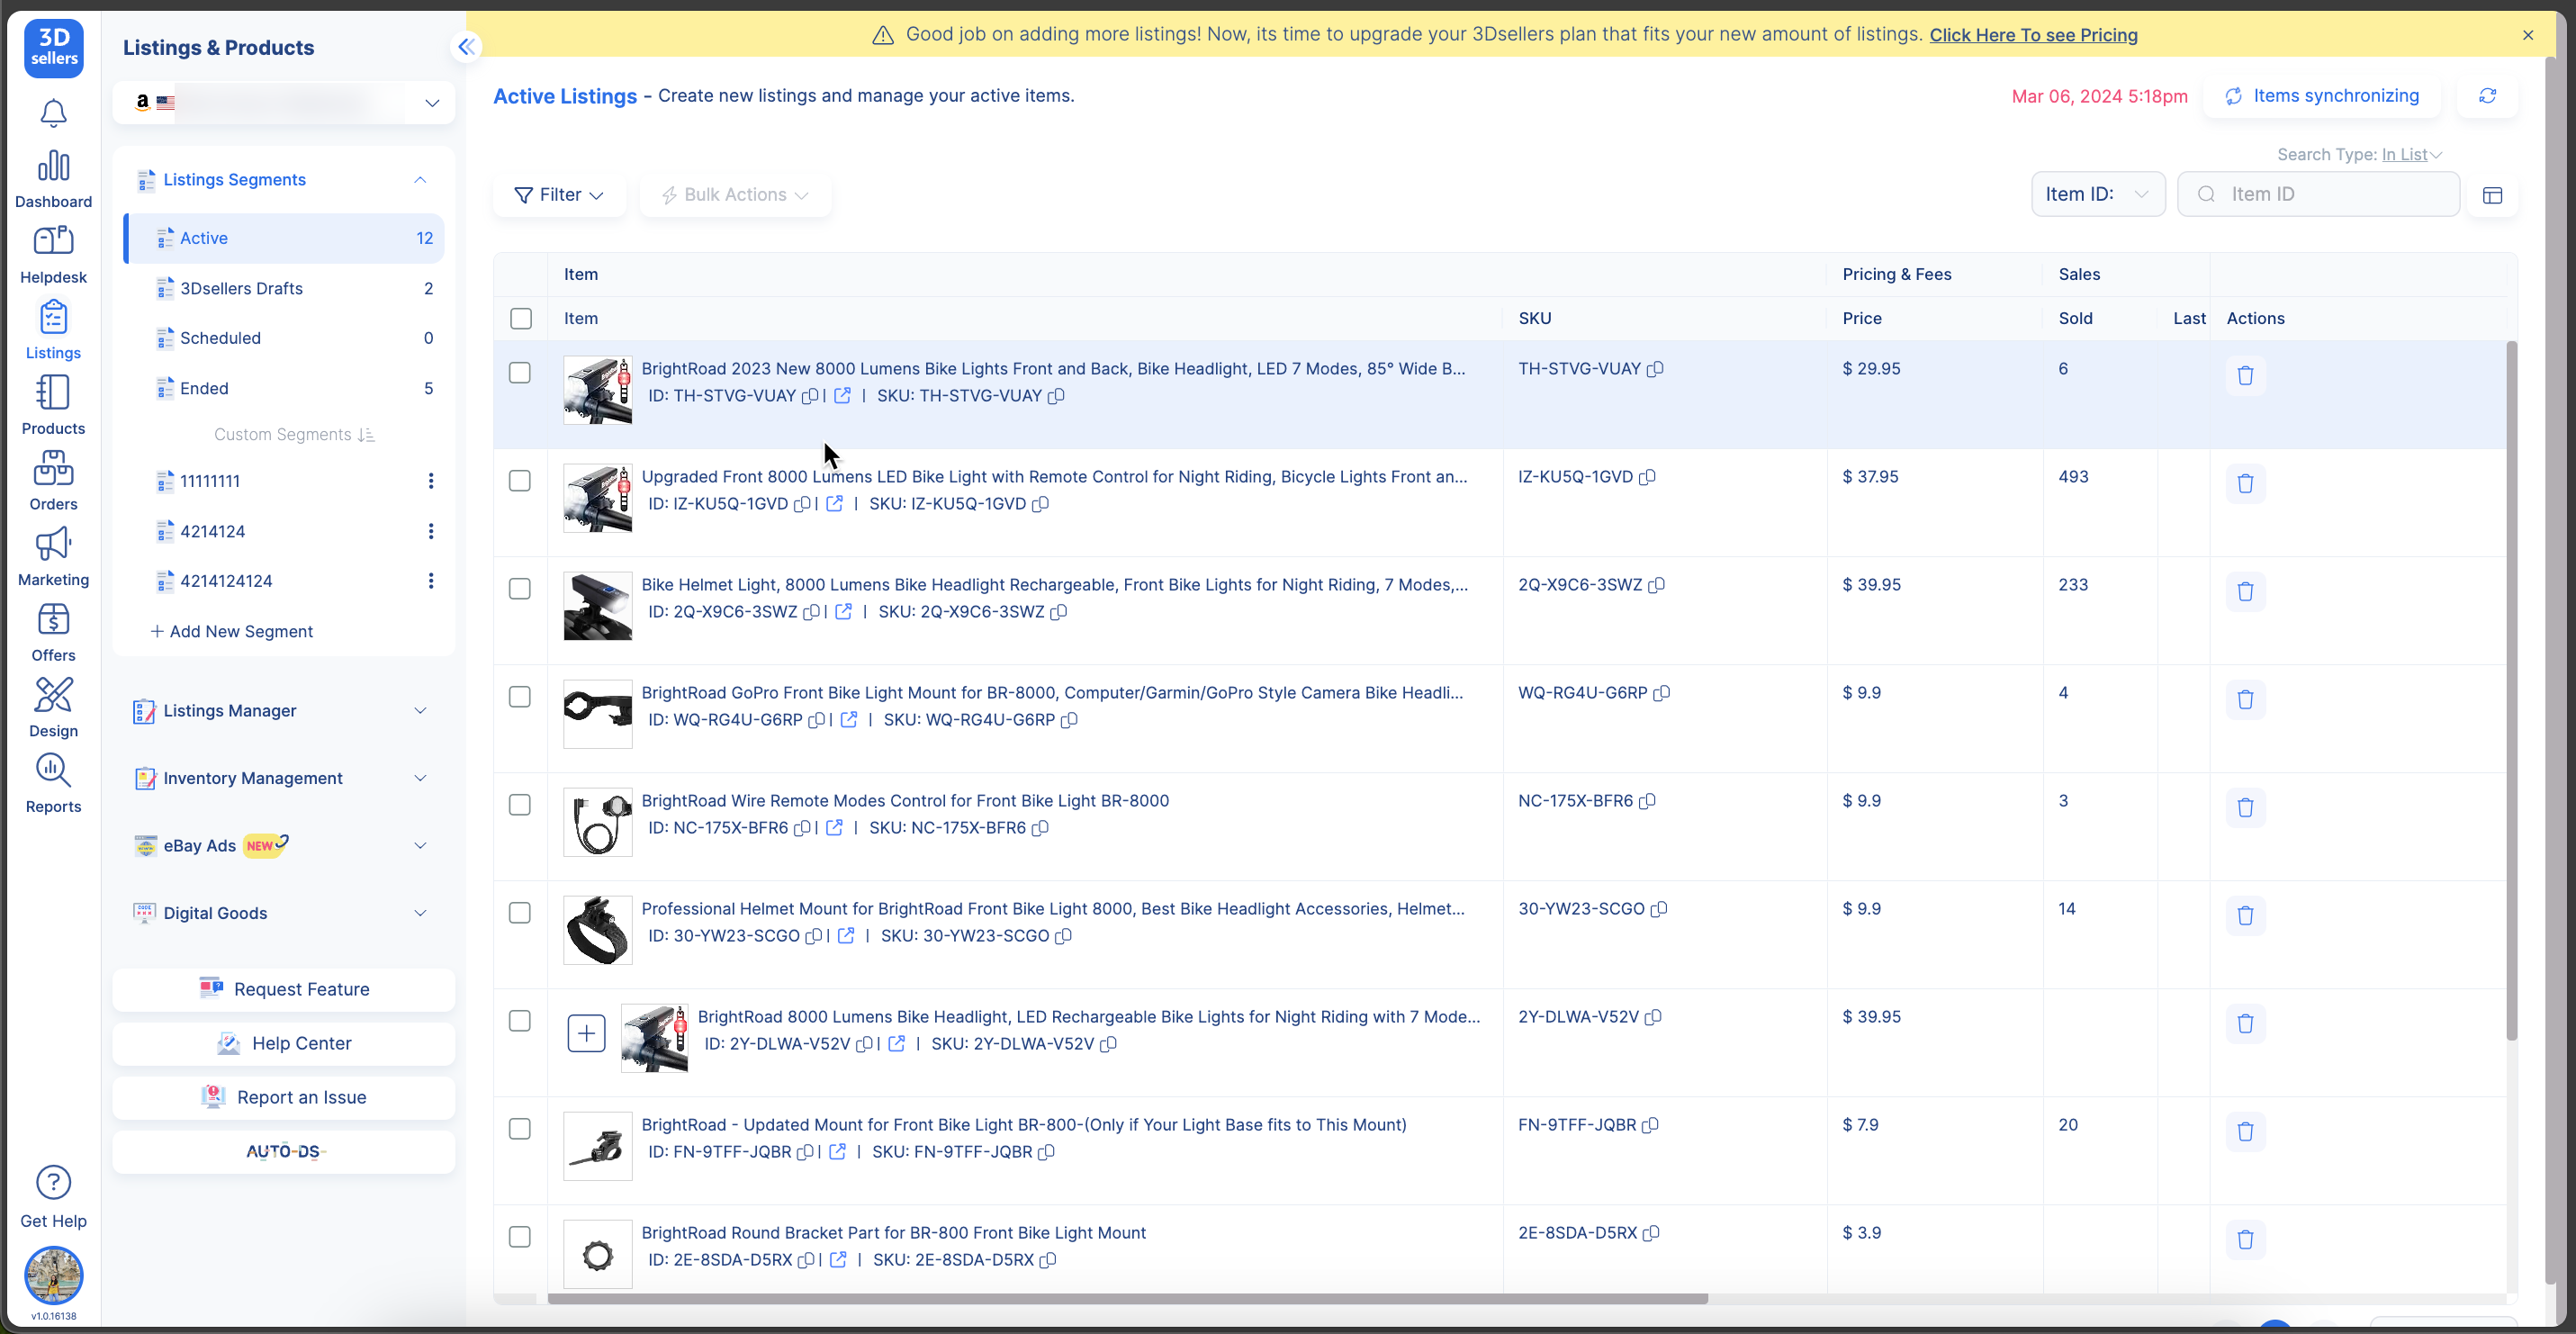Go to Products in the sidebar

point(53,405)
